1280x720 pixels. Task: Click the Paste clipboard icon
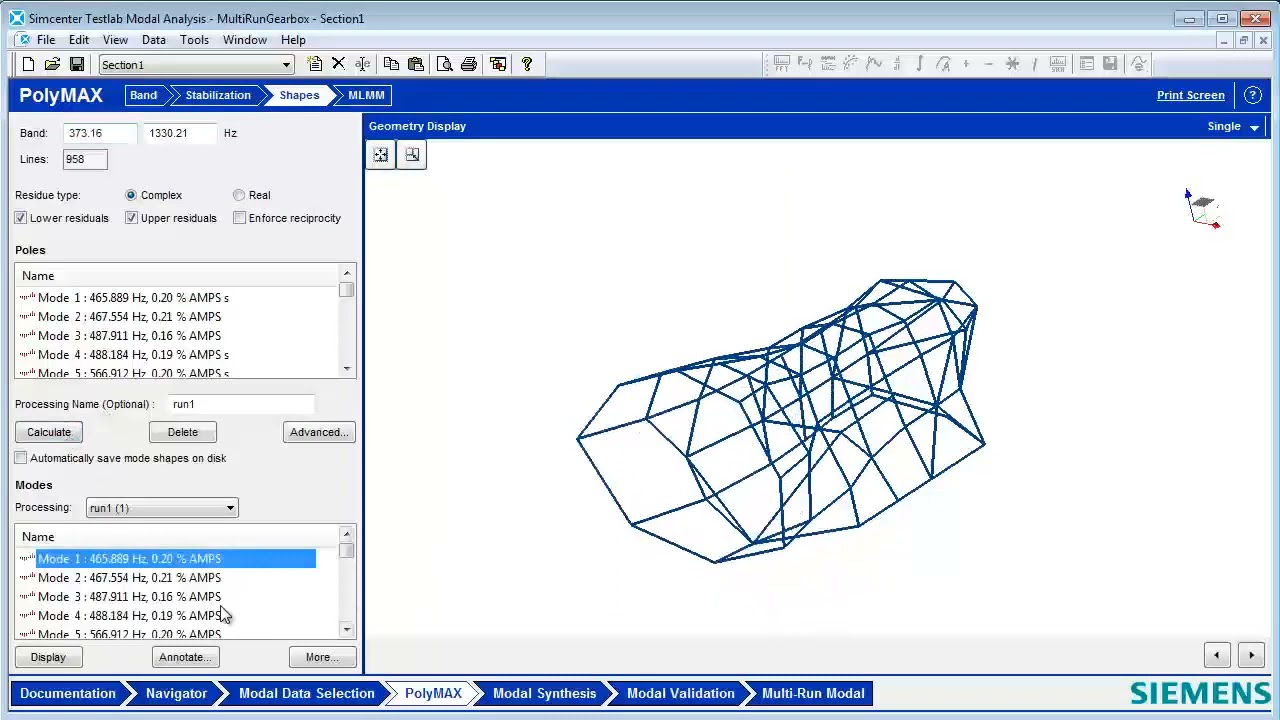click(415, 64)
